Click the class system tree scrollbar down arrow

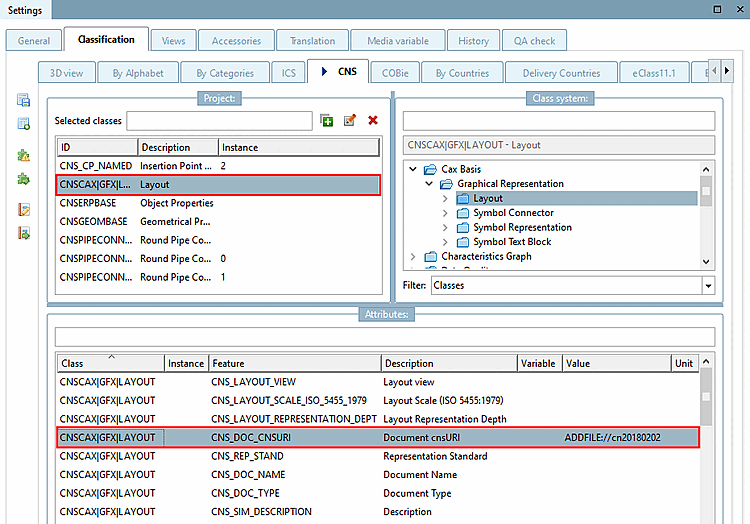coord(707,261)
